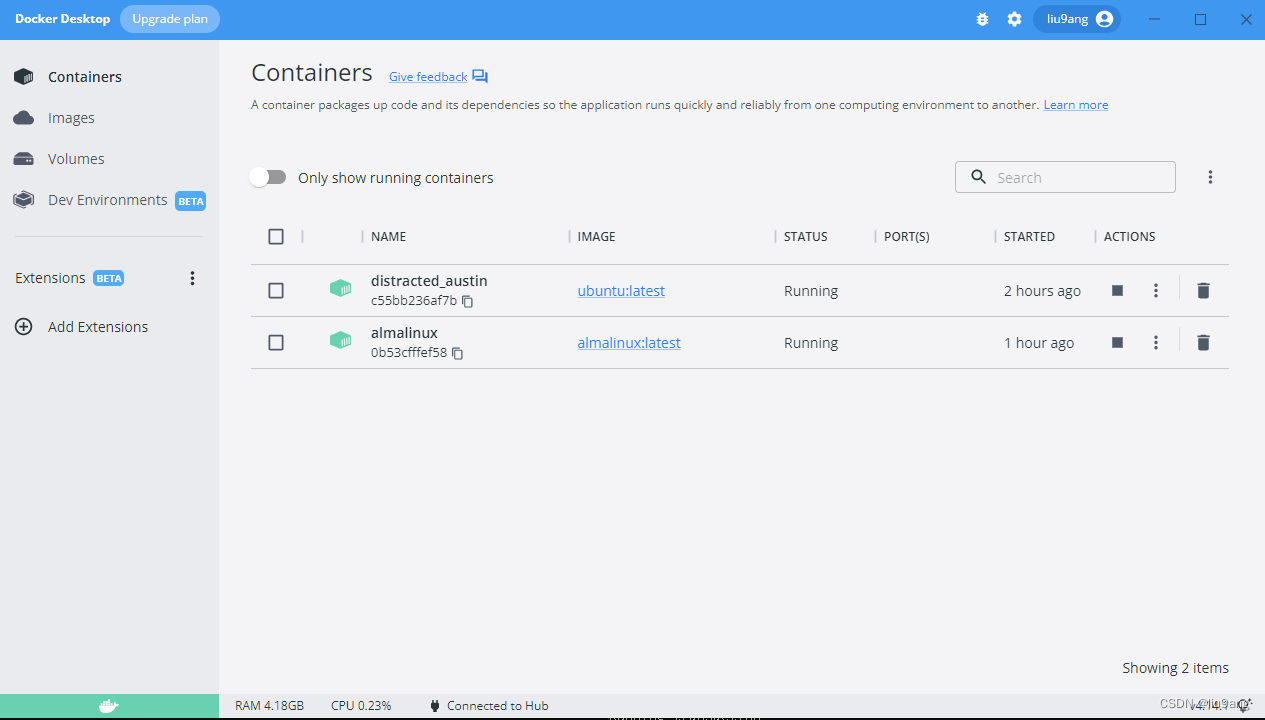Screen dimensions: 1265x720
Task: Go to Volumes in the sidebar
Action: pyautogui.click(x=76, y=159)
